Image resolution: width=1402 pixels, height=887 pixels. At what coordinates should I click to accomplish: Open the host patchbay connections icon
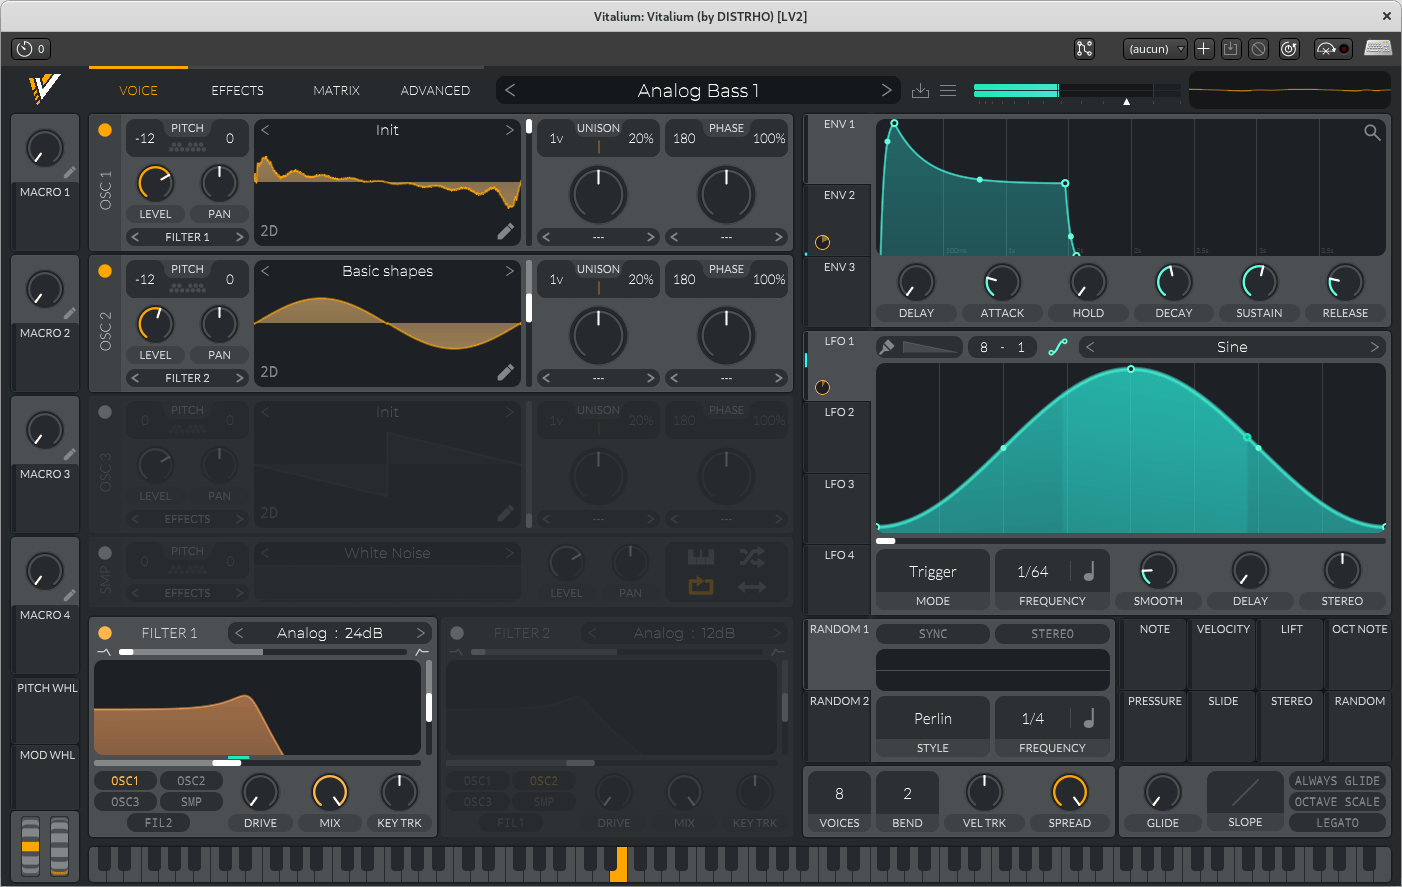[1084, 48]
